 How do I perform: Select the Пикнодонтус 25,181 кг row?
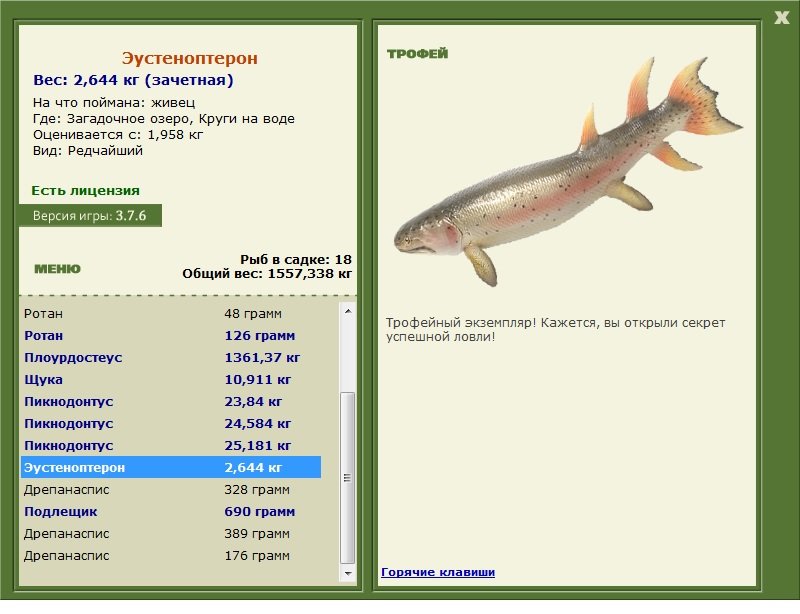[x=171, y=446]
